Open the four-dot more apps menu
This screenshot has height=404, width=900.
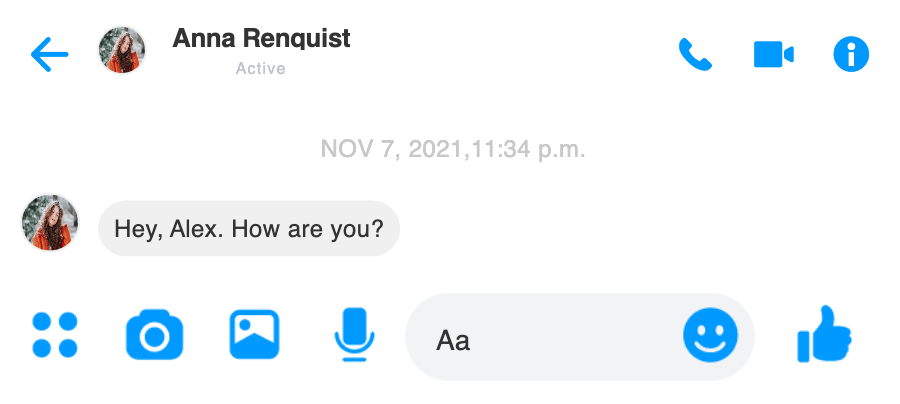[x=55, y=335]
